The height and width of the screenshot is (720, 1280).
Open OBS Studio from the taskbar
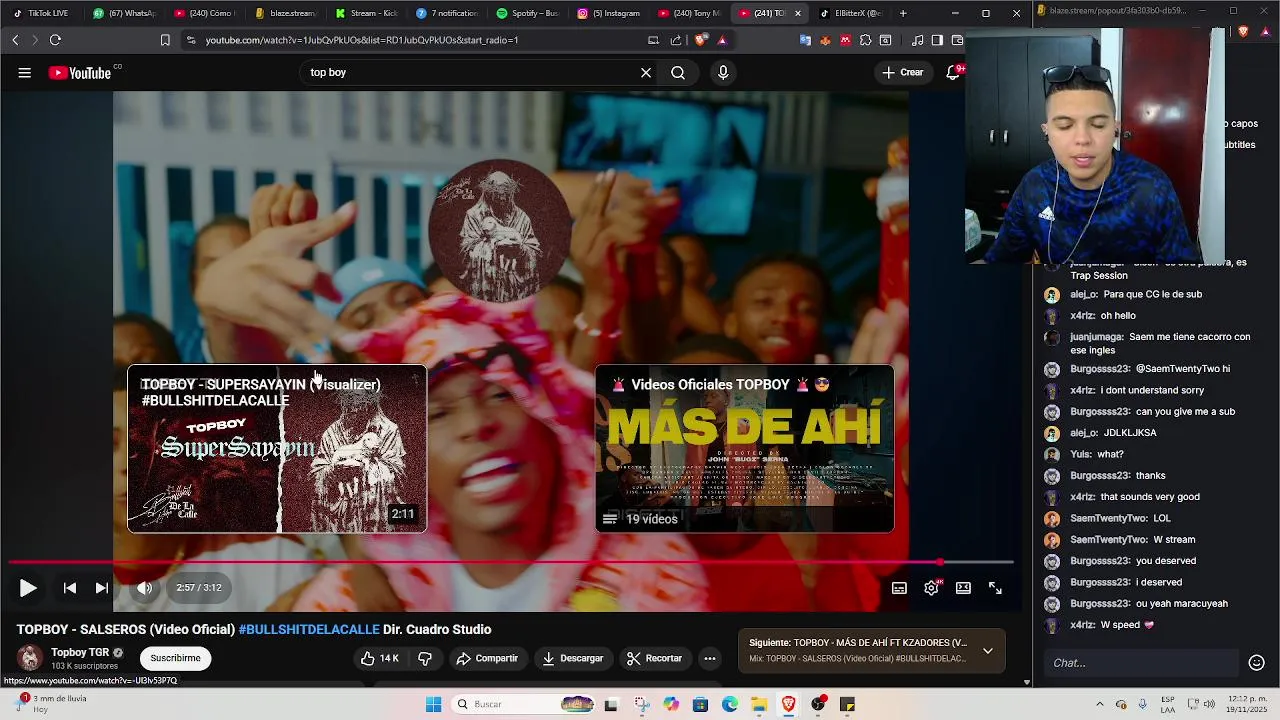click(x=819, y=704)
